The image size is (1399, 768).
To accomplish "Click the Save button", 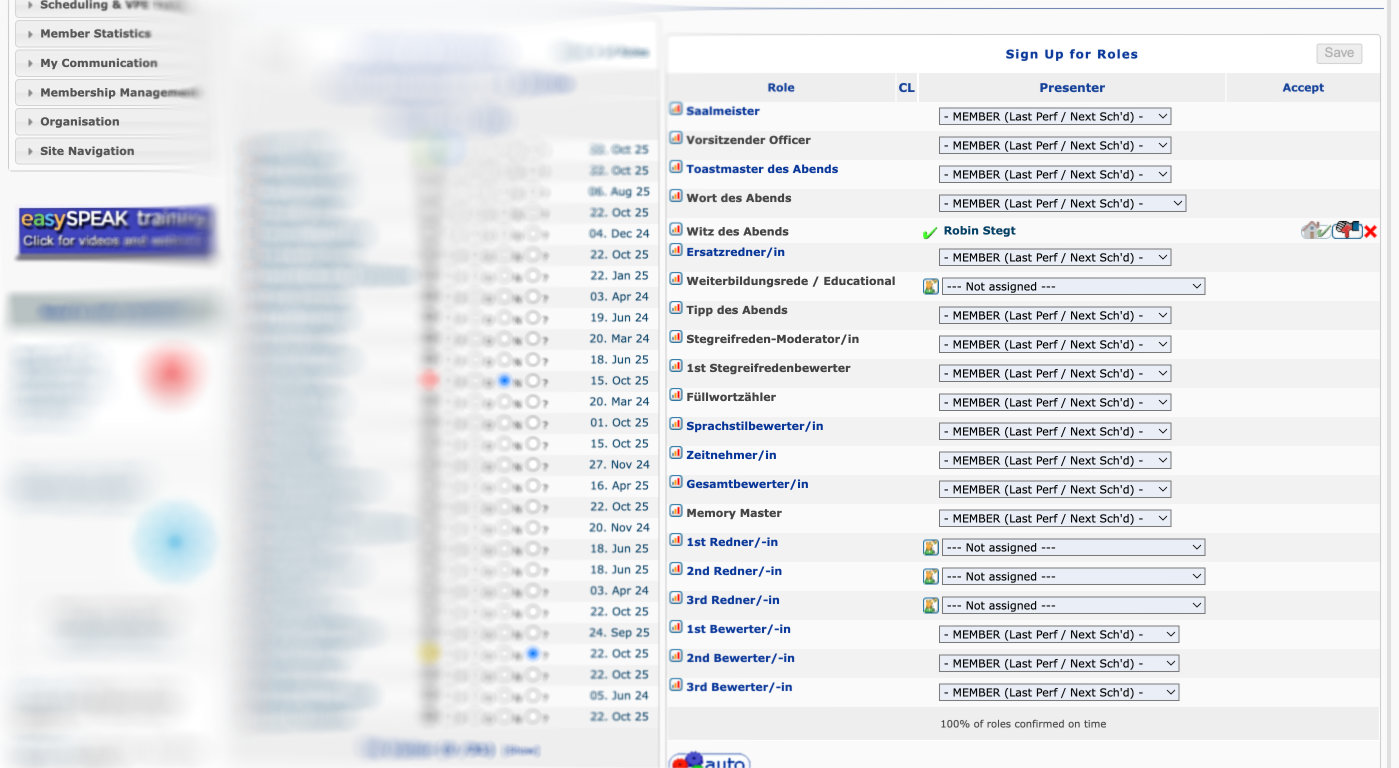I will coord(1338,53).
